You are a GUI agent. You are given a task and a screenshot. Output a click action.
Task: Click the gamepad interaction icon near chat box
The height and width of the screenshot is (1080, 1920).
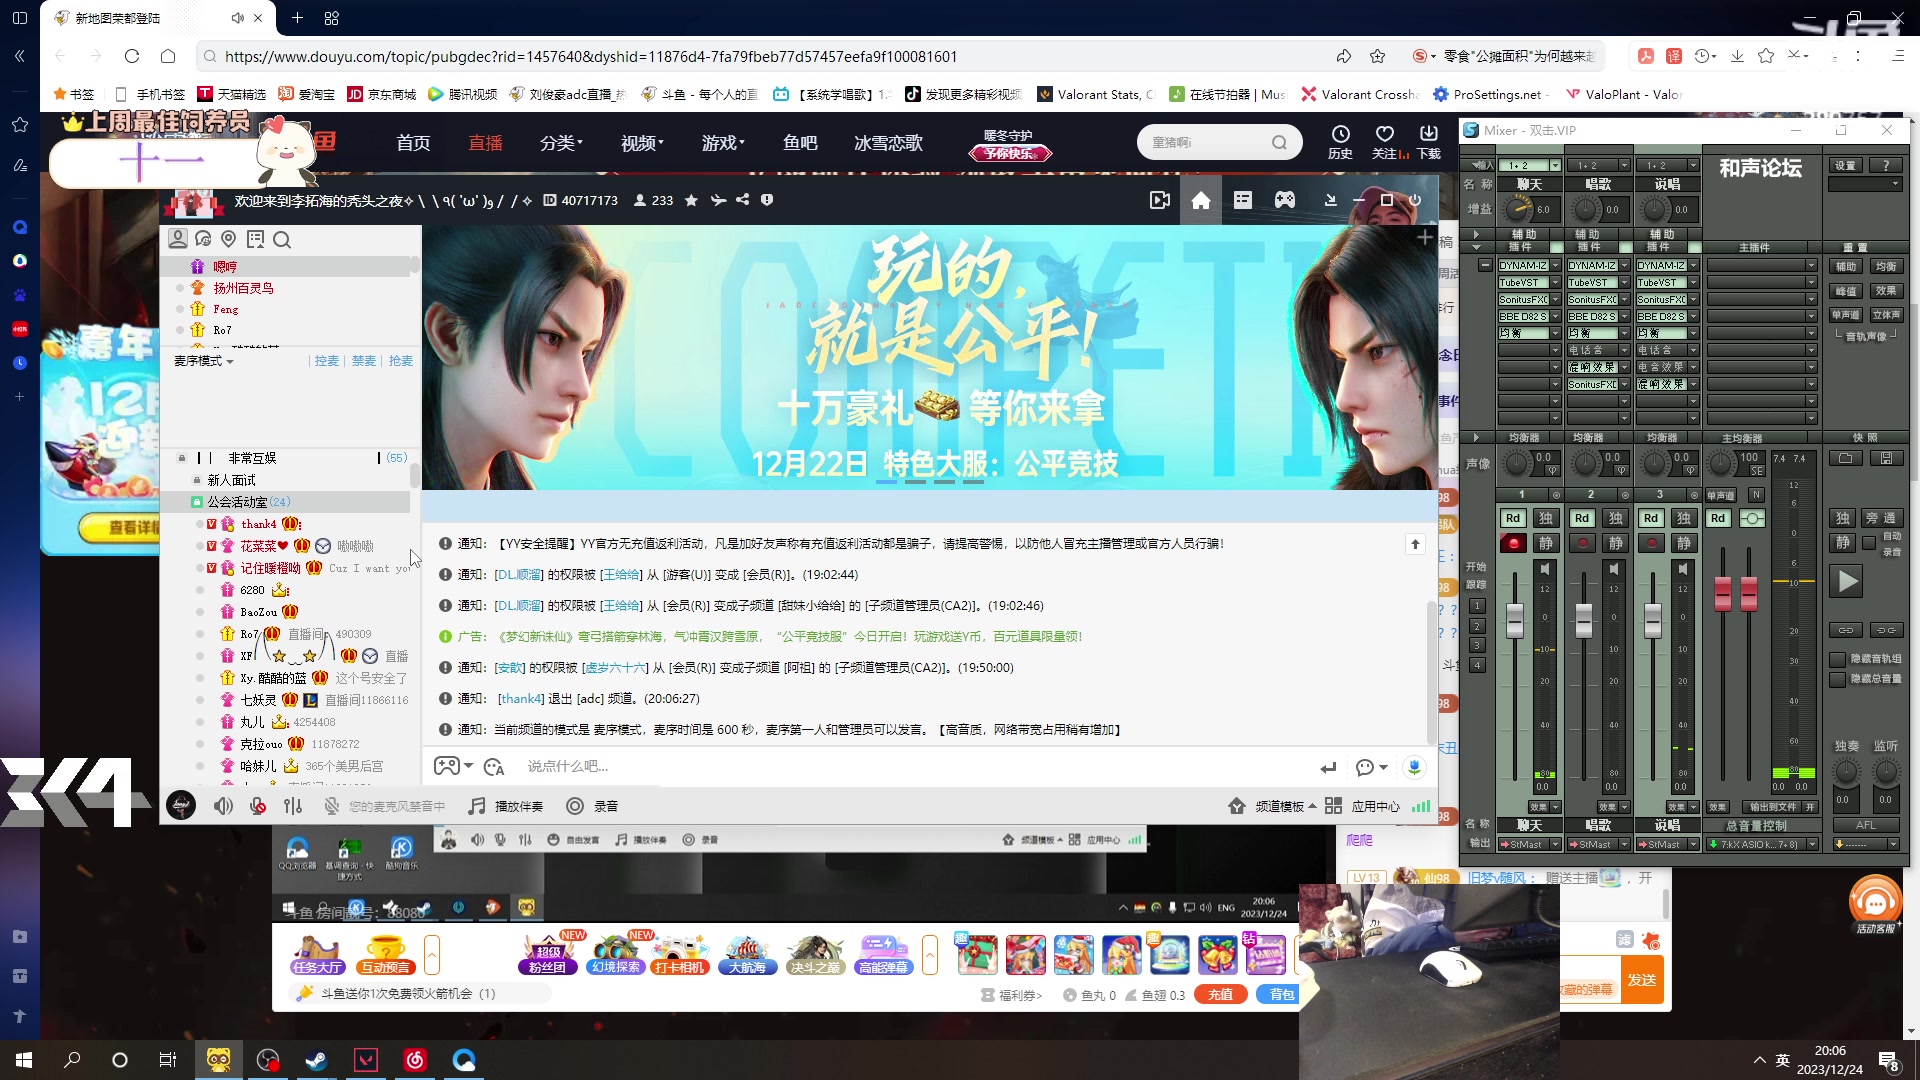tap(449, 765)
